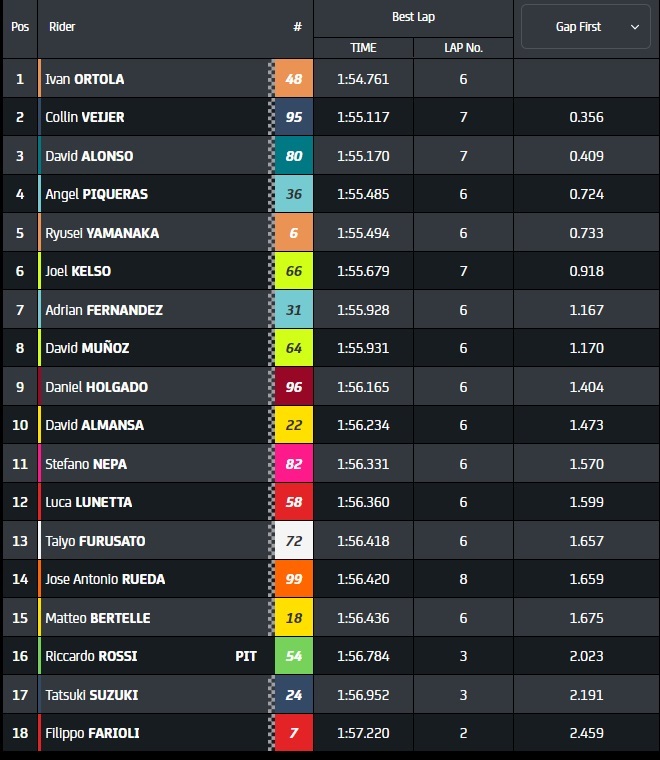660x760 pixels.
Task: Click the pink number 82 badge
Action: click(x=294, y=464)
